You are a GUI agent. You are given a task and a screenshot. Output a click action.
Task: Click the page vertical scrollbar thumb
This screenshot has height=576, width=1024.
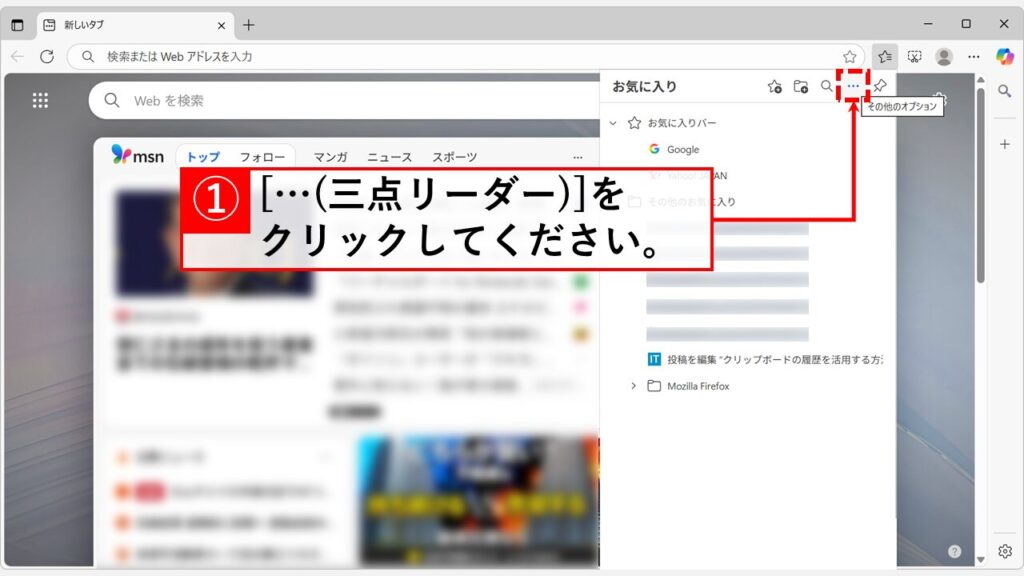click(980, 185)
